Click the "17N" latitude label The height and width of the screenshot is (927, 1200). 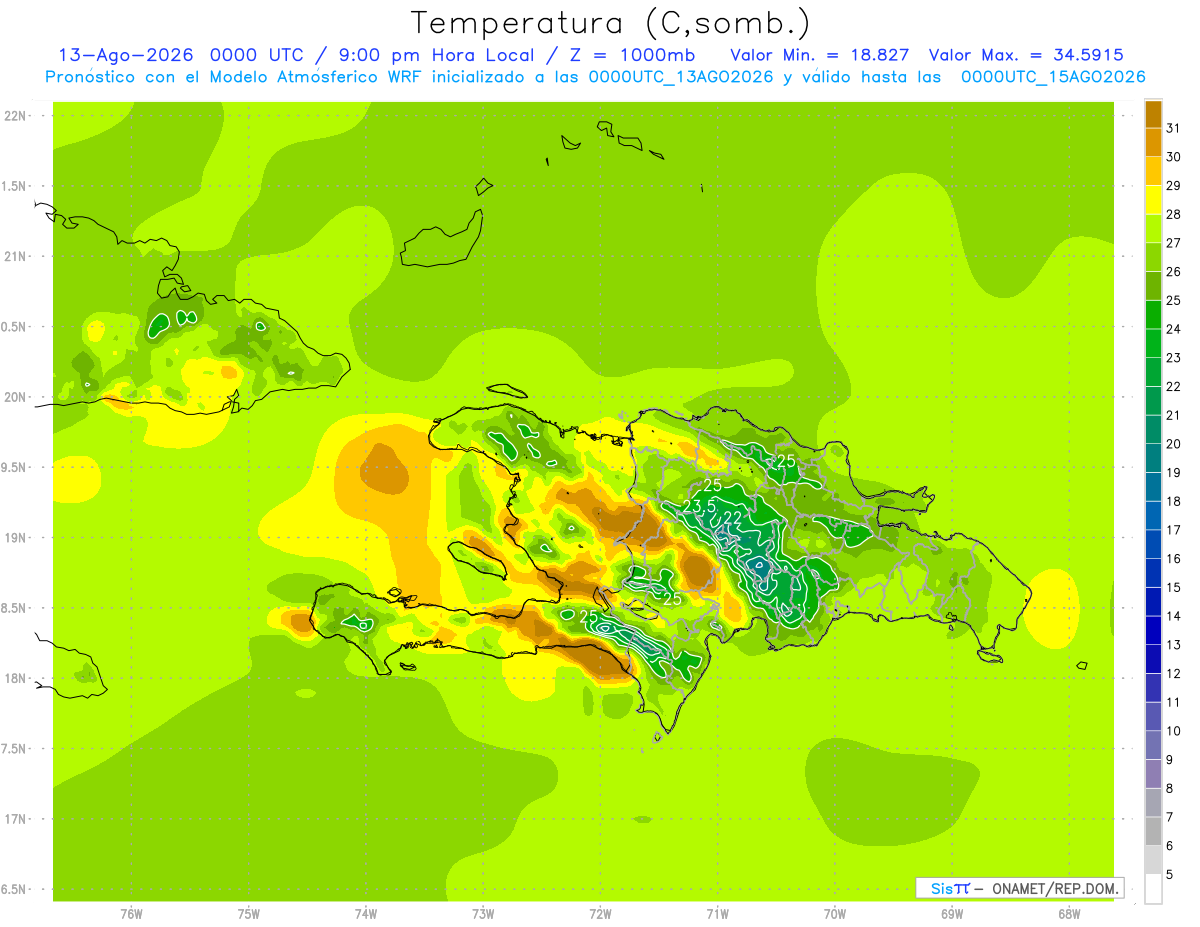15,819
